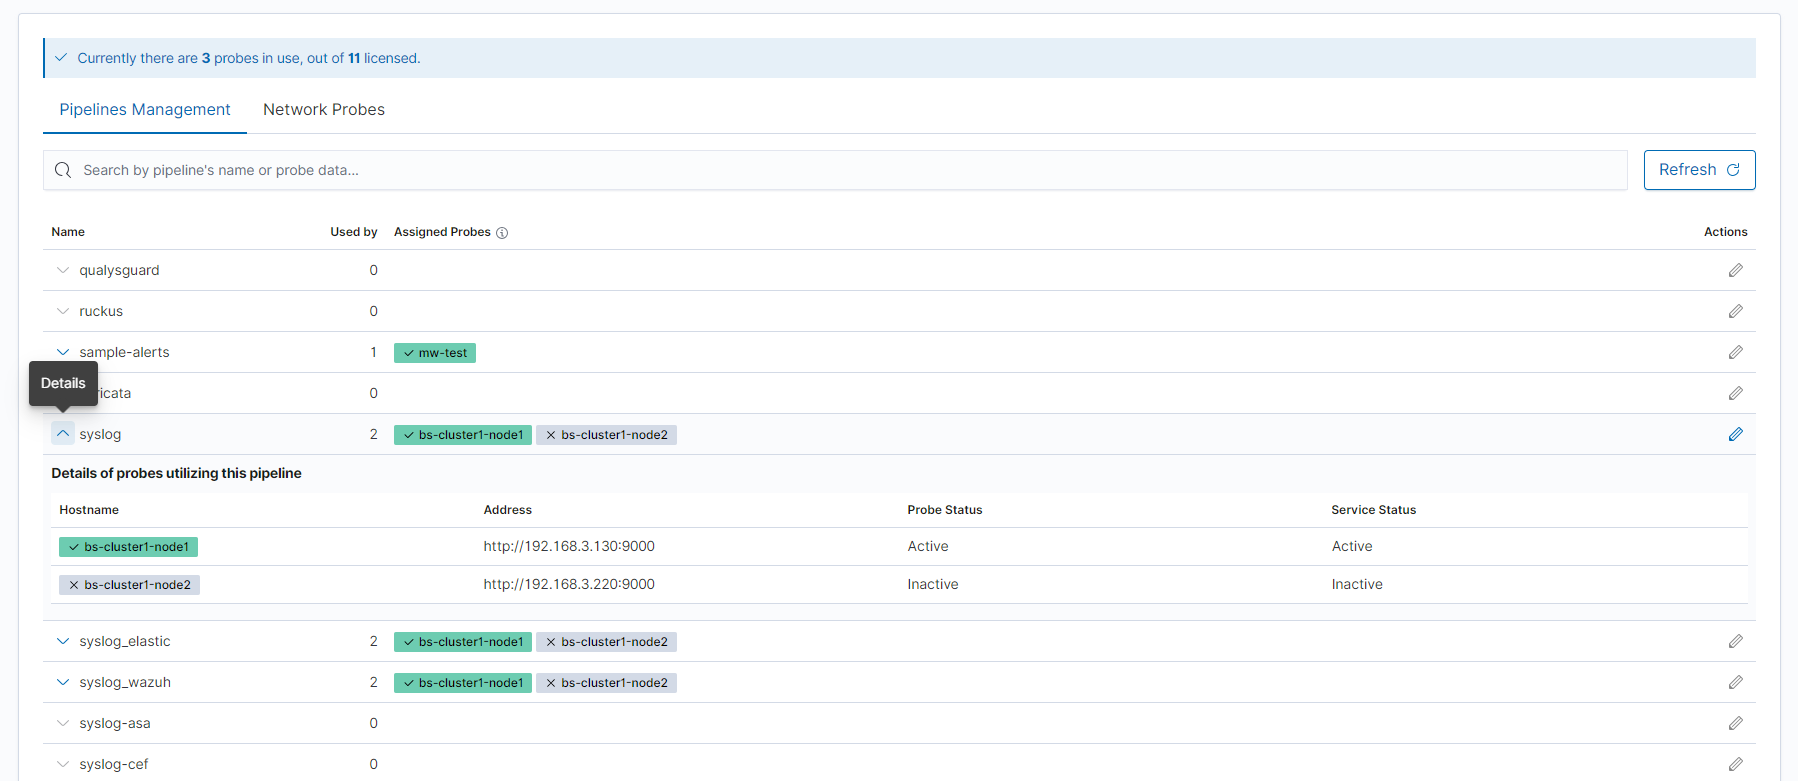
Task: Collapse the syslog pipeline details
Action: 63,434
